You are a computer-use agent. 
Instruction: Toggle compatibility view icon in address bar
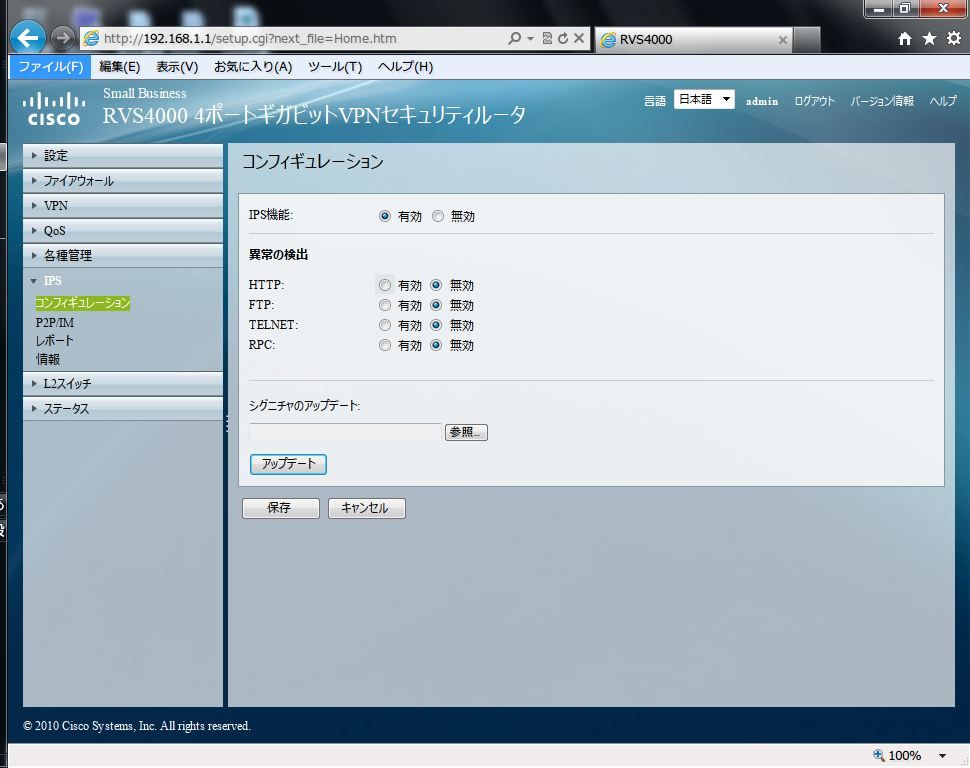pos(547,38)
